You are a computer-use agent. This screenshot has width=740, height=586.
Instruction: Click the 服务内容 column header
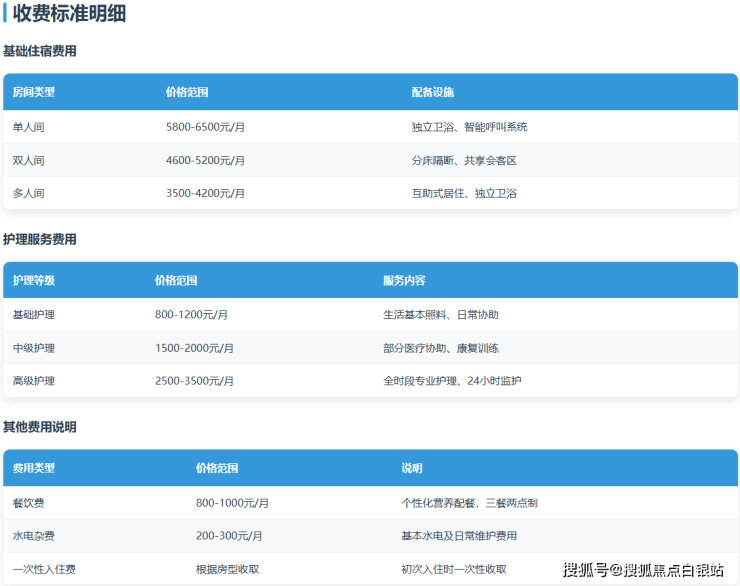404,281
